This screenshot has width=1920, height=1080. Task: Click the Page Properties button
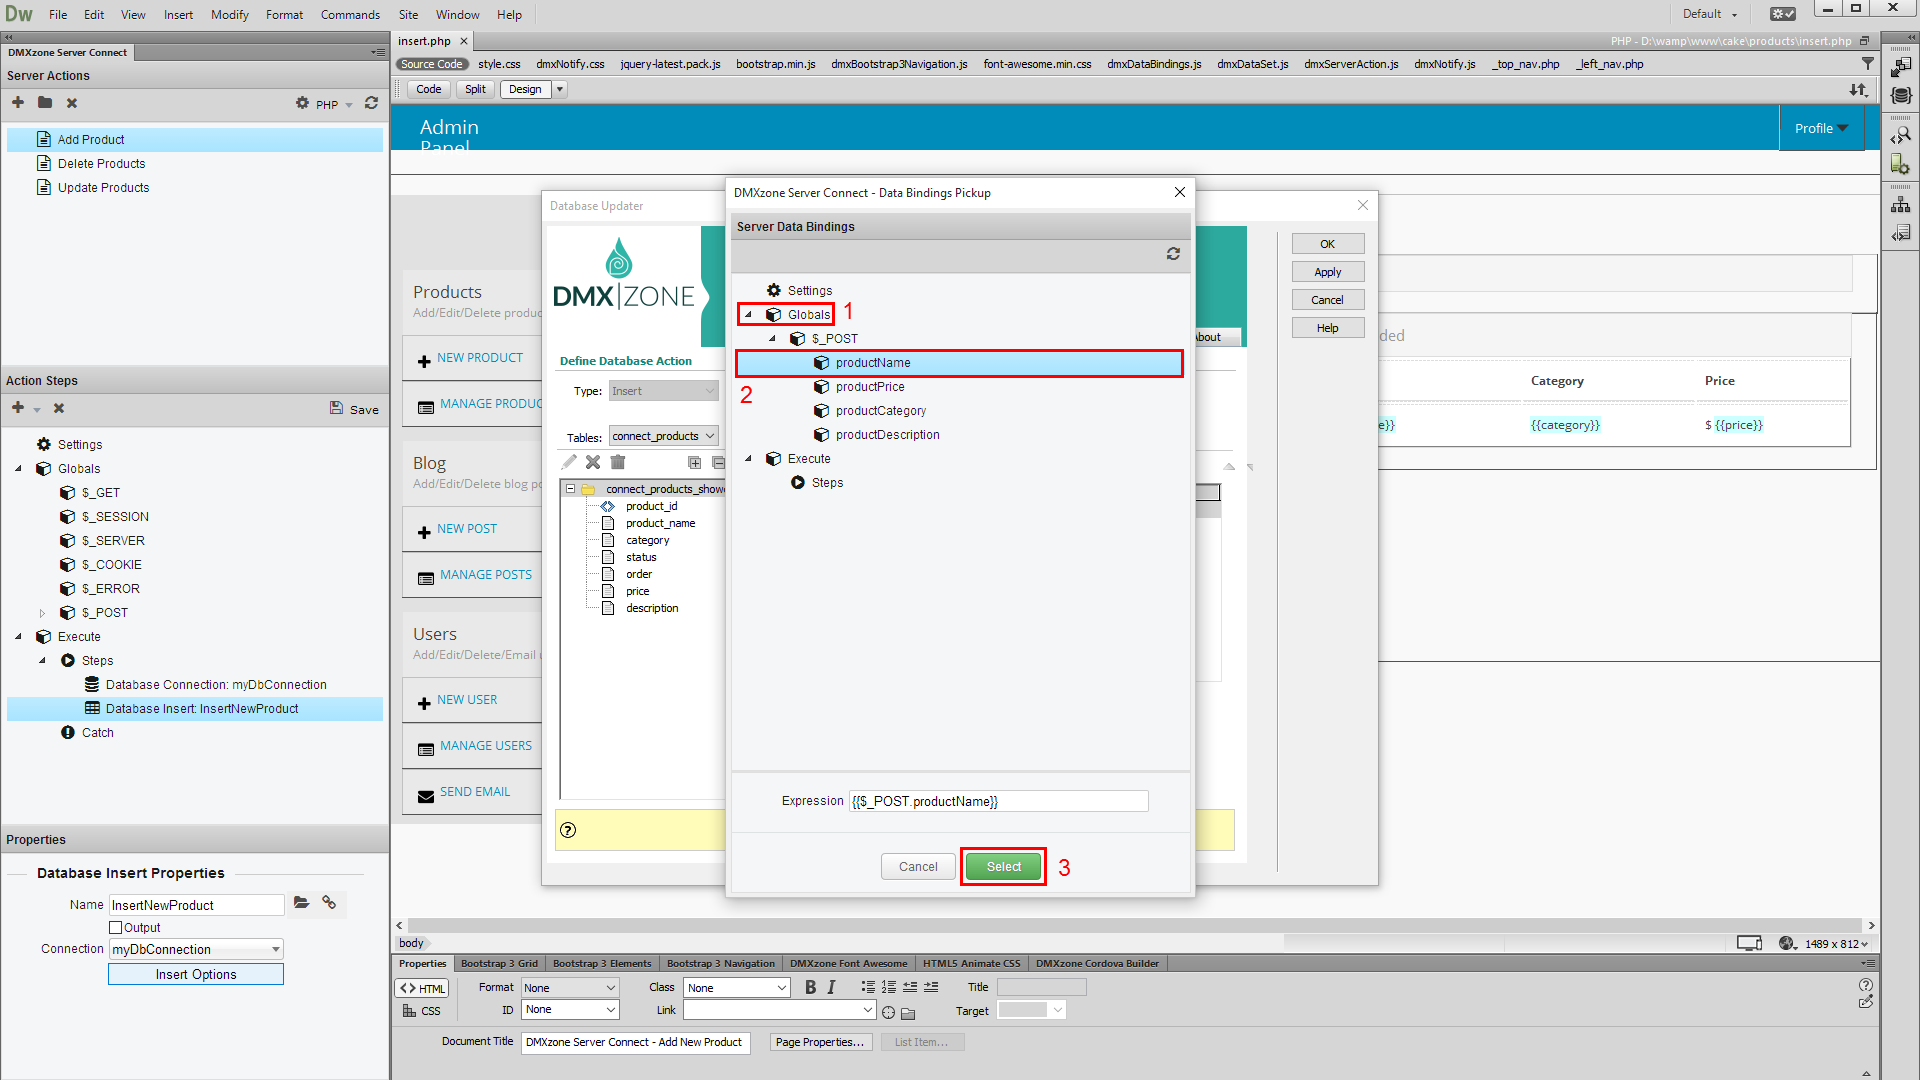pos(821,1042)
